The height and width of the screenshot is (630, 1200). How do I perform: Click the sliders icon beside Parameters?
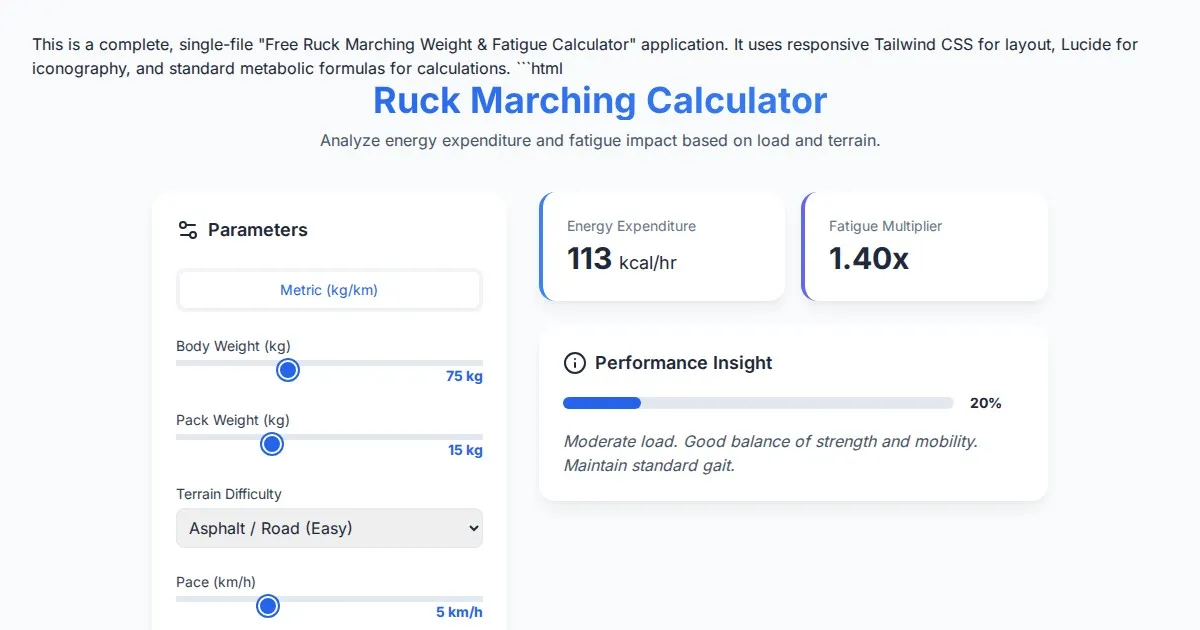[187, 230]
